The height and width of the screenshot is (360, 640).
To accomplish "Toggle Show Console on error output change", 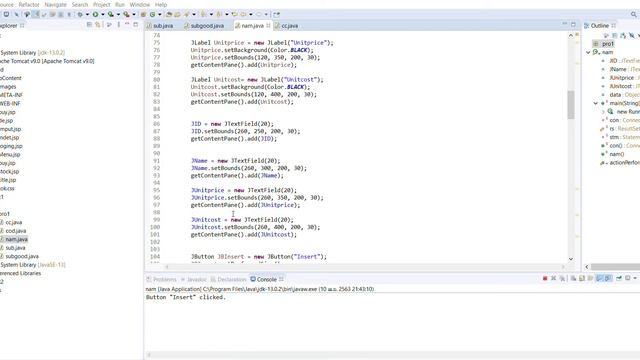I will coord(608,278).
